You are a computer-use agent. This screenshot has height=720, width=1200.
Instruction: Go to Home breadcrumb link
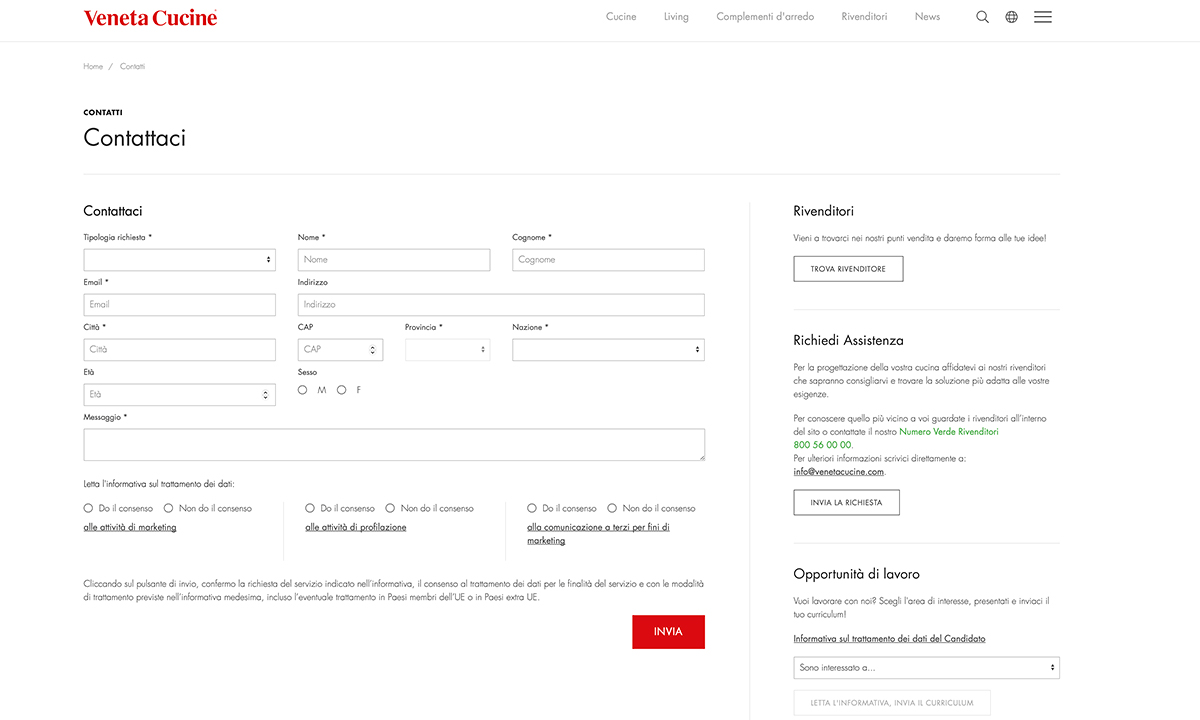click(93, 66)
